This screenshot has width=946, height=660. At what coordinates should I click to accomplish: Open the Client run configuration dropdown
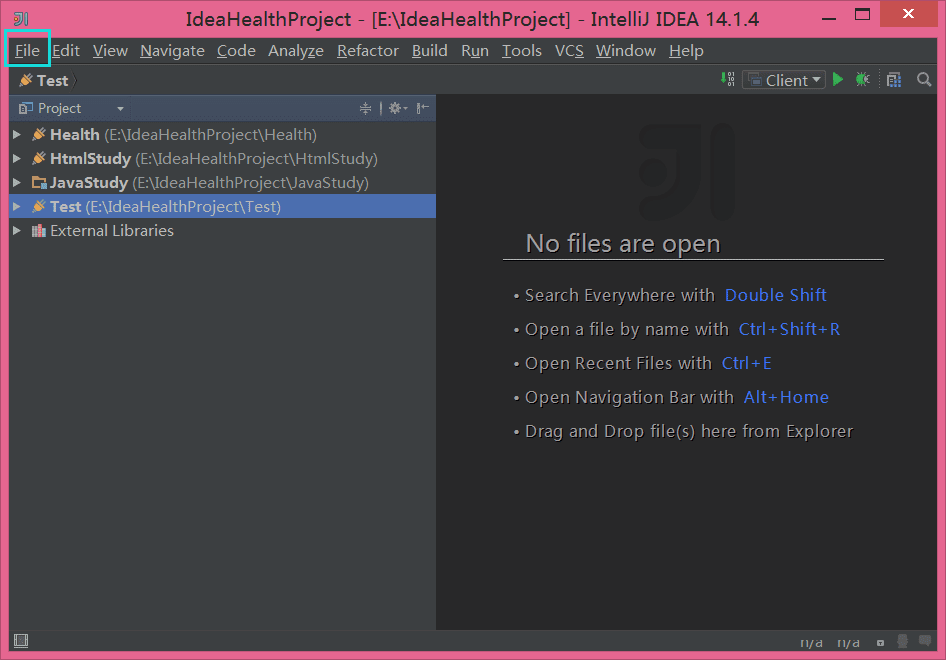[784, 80]
